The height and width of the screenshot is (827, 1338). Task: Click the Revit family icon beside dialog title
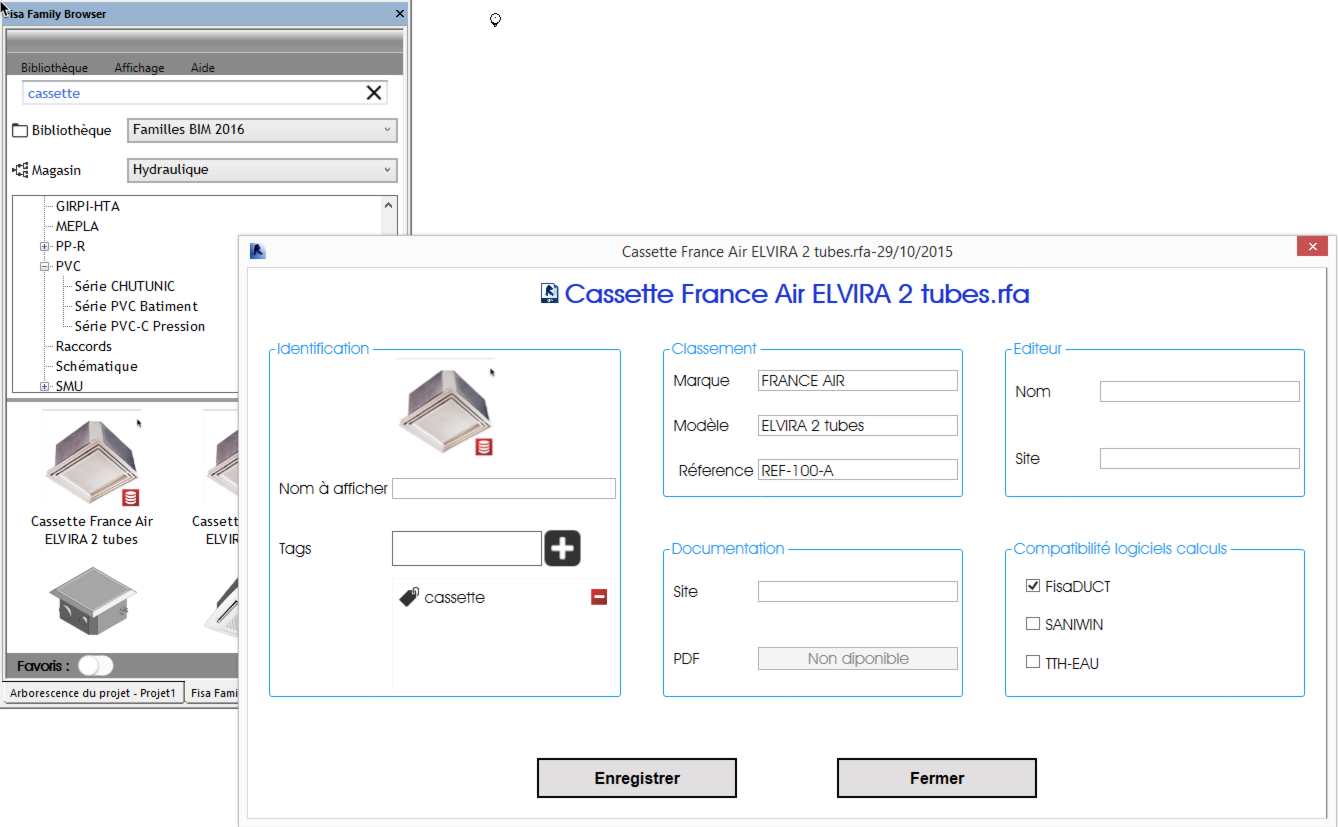[x=549, y=294]
